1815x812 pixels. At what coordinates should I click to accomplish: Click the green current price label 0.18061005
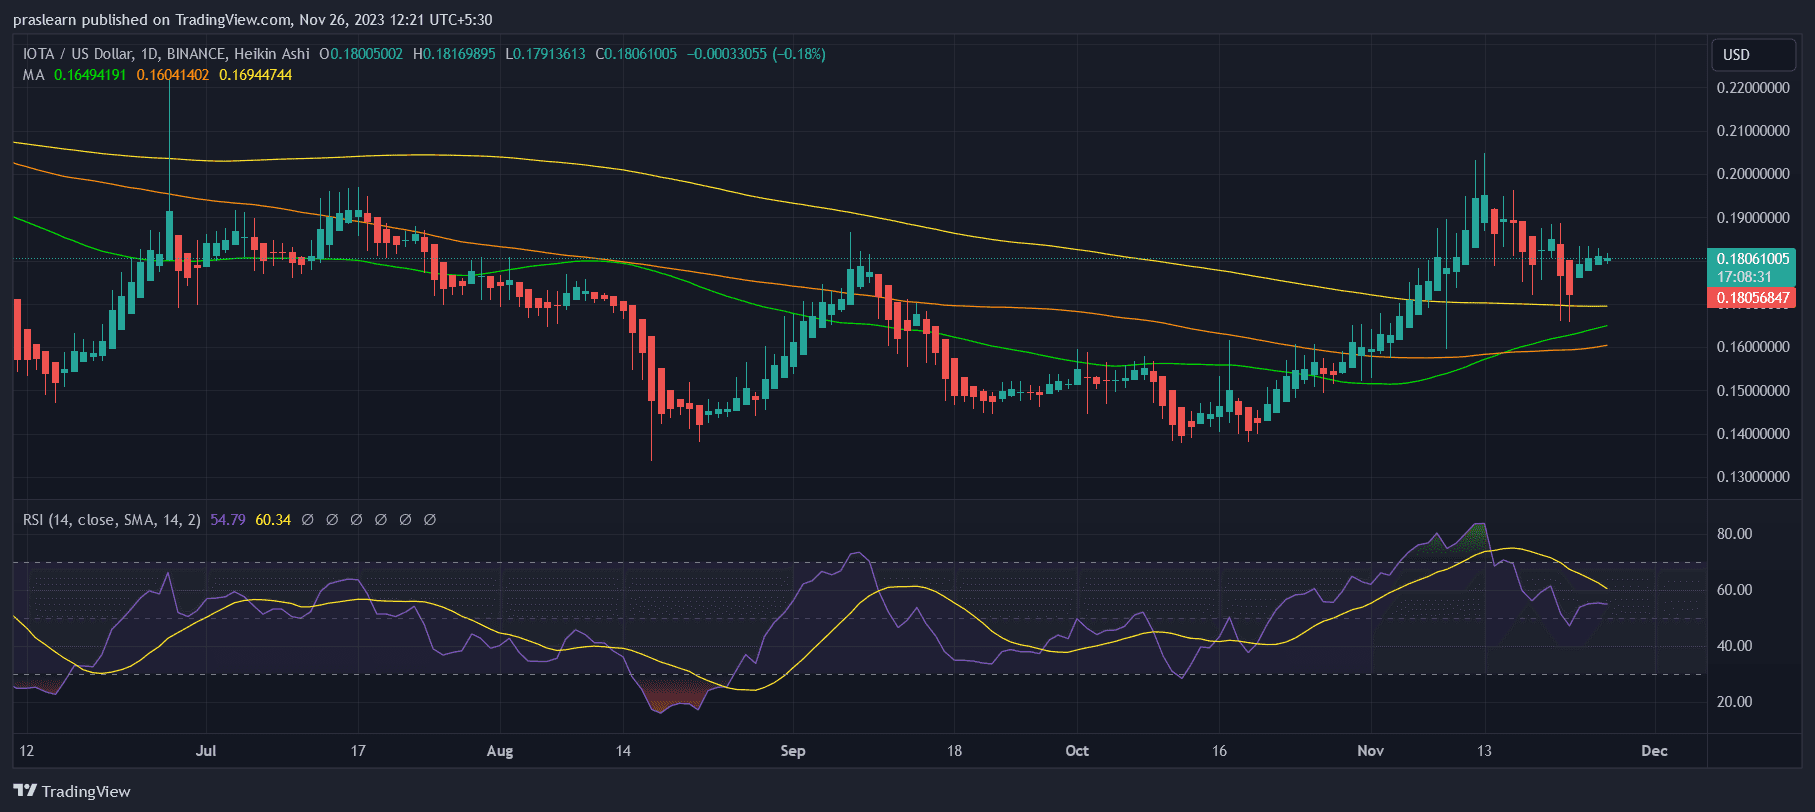tap(1752, 259)
